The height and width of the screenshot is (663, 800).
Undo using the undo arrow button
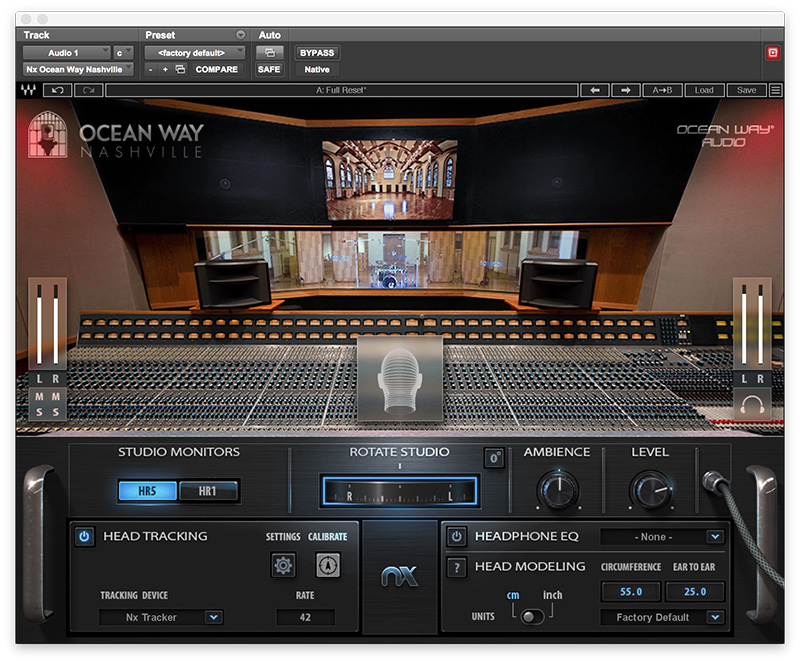pyautogui.click(x=57, y=90)
